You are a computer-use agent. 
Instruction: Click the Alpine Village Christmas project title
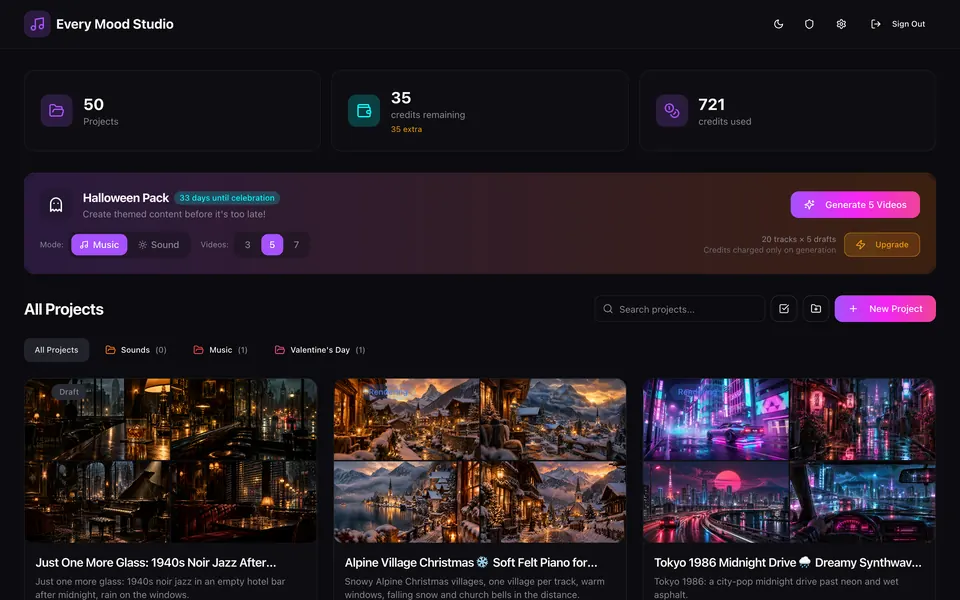click(x=471, y=563)
